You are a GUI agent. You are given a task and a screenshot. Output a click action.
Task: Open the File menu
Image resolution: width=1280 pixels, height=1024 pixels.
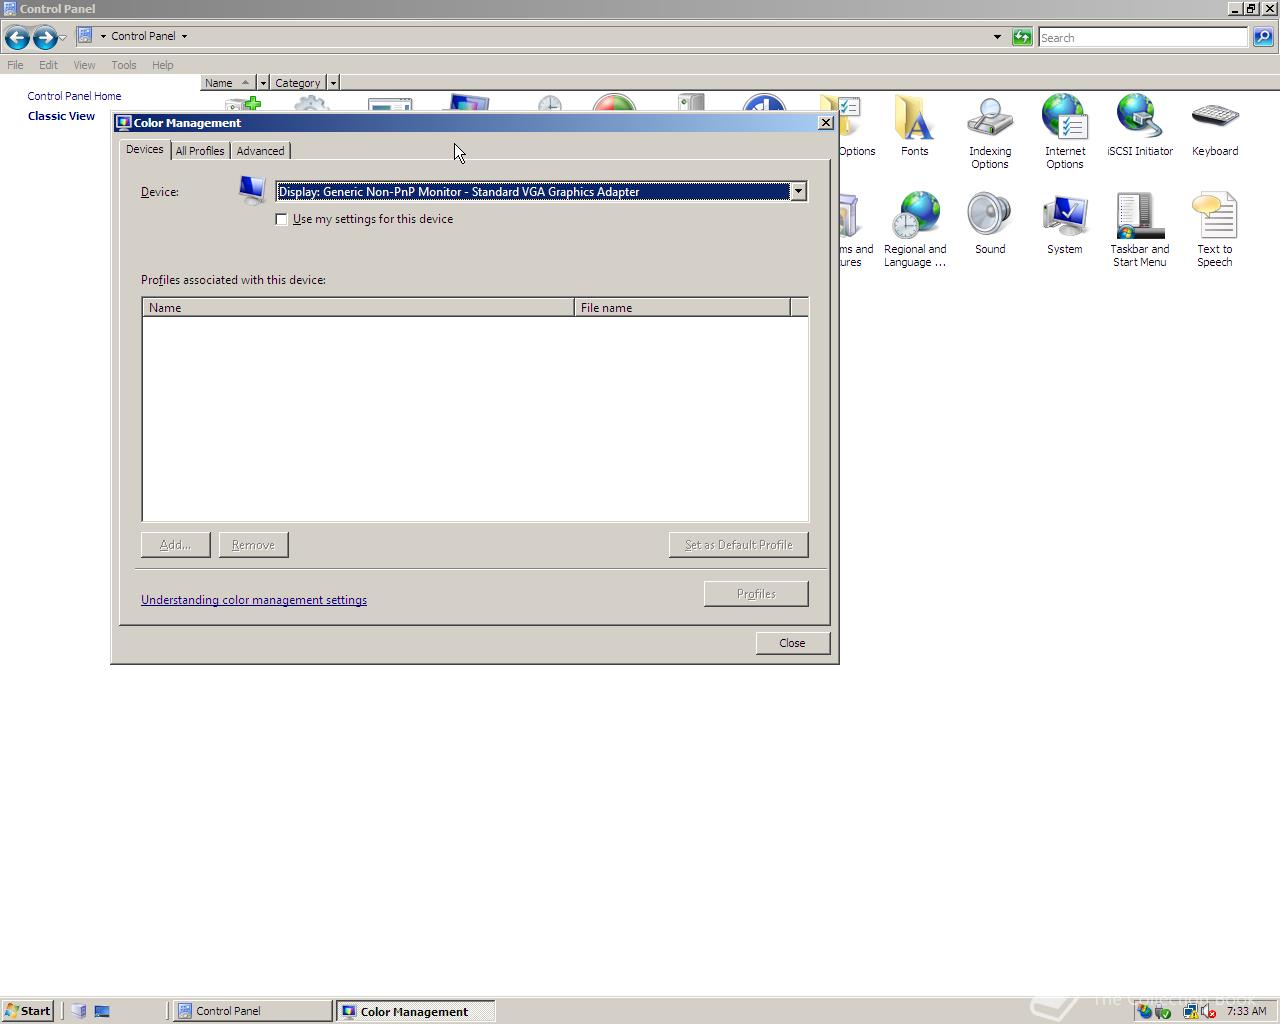pyautogui.click(x=15, y=65)
